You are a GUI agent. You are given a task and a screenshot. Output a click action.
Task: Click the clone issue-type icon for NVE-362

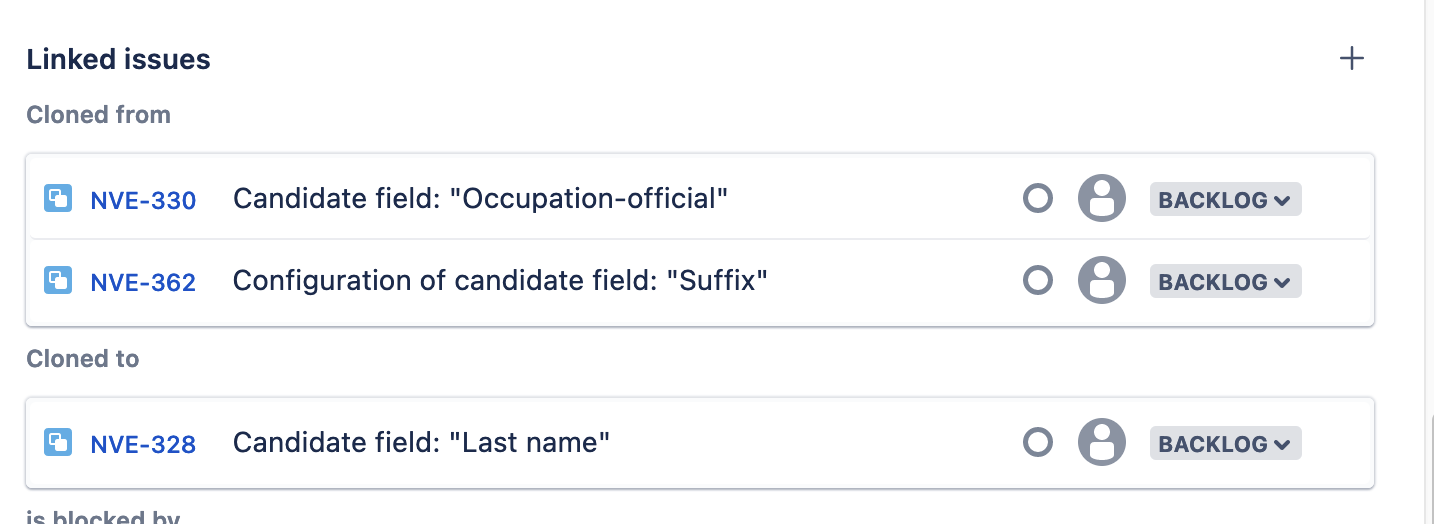tap(58, 280)
